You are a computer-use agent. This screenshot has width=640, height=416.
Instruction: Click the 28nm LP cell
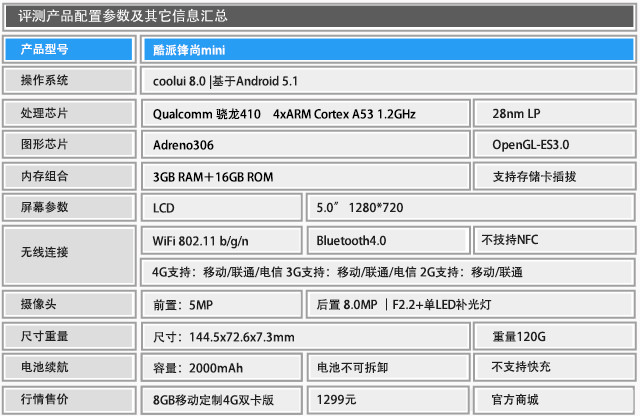point(554,113)
